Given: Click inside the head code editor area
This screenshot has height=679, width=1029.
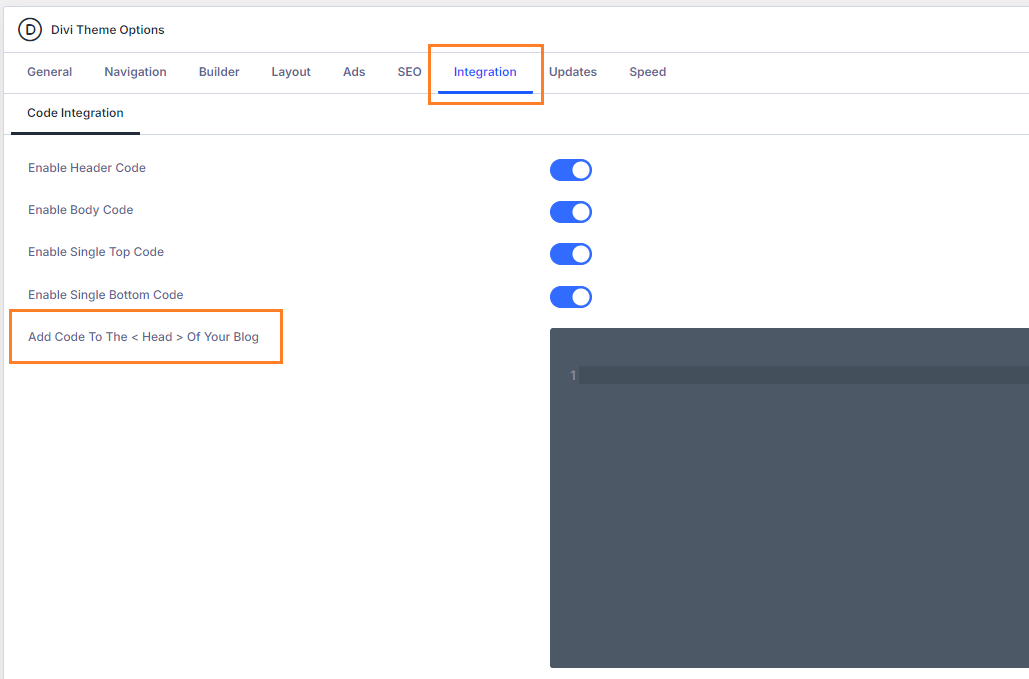Looking at the screenshot, I should (x=789, y=498).
